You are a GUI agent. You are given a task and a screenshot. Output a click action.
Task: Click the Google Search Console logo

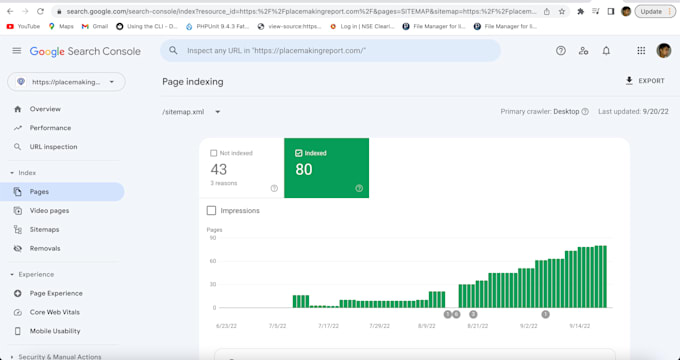pyautogui.click(x=85, y=51)
